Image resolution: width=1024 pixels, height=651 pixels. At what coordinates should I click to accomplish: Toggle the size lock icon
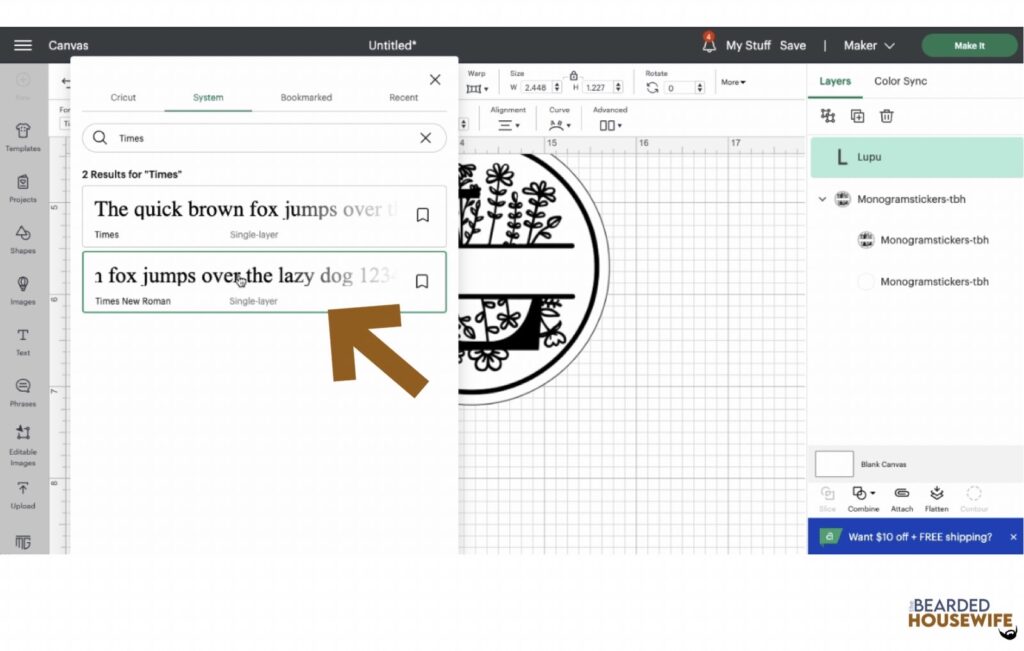tap(573, 75)
